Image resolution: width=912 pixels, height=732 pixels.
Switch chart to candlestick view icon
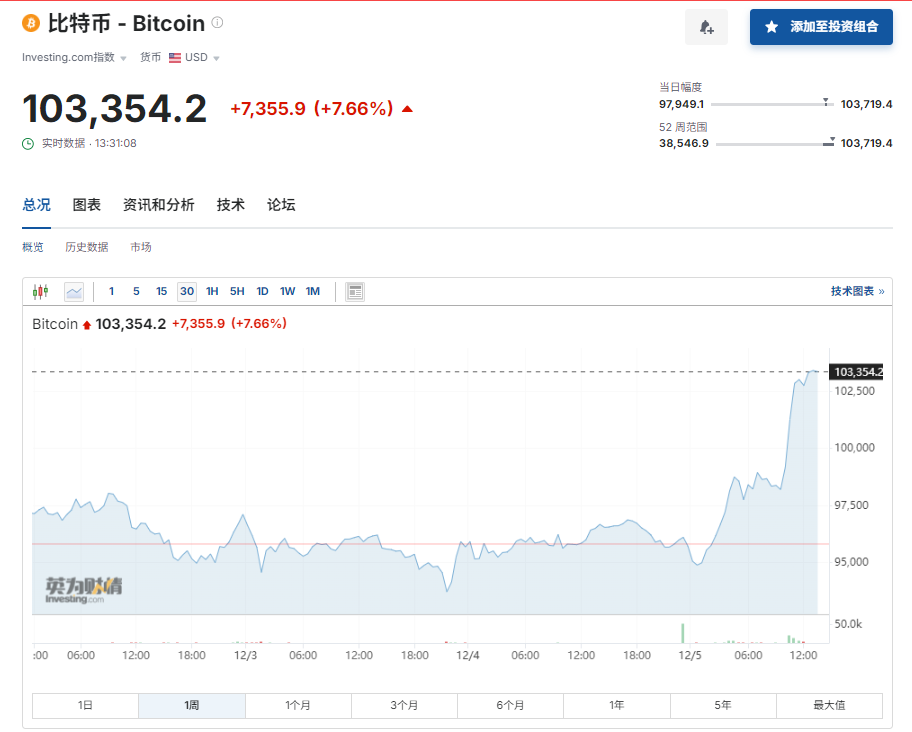coord(40,292)
